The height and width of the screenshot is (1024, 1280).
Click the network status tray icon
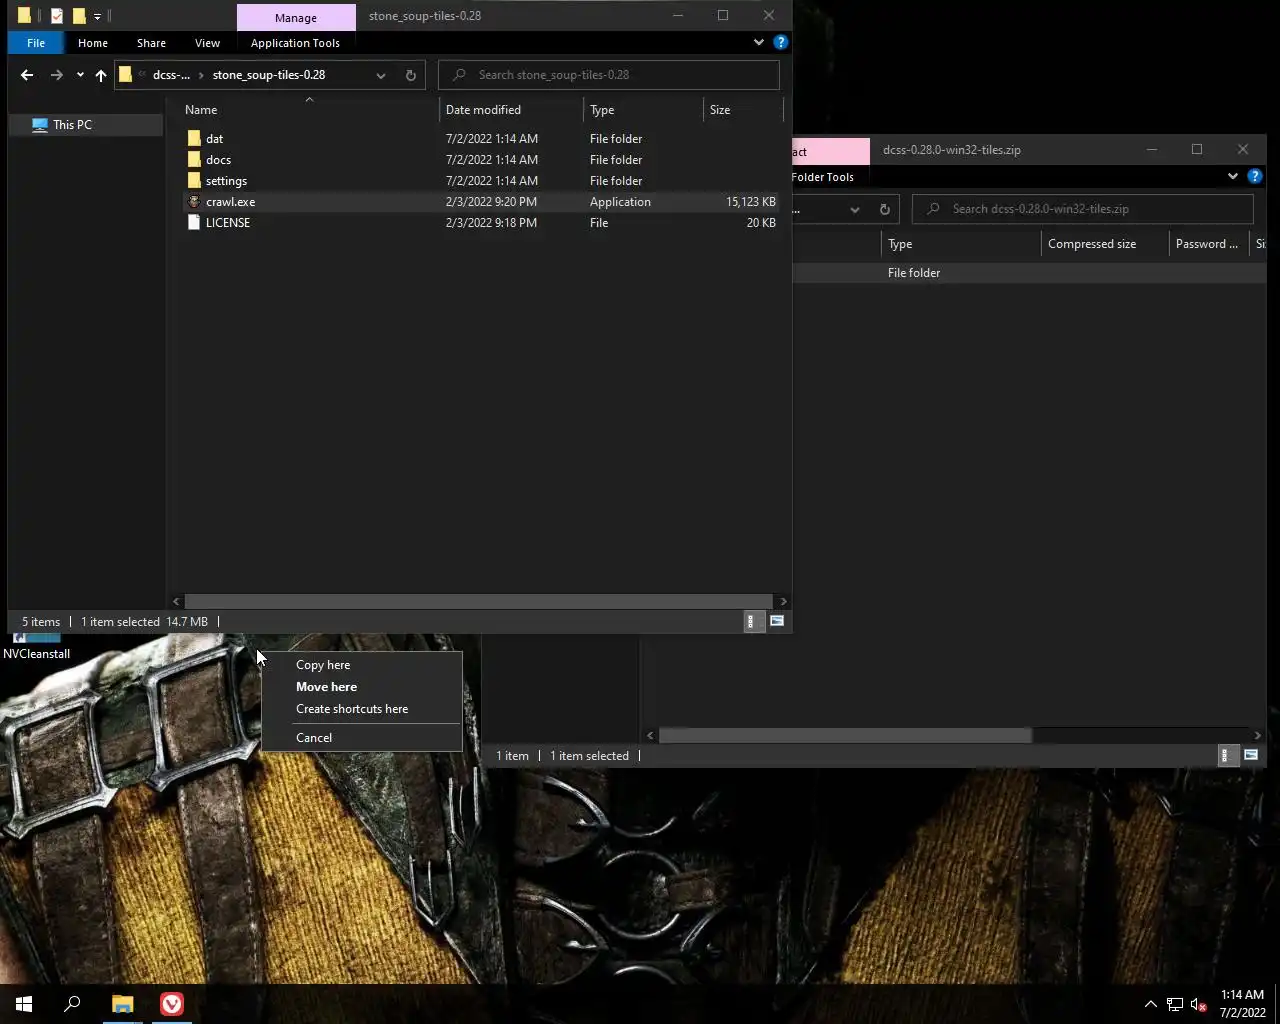coord(1175,1004)
